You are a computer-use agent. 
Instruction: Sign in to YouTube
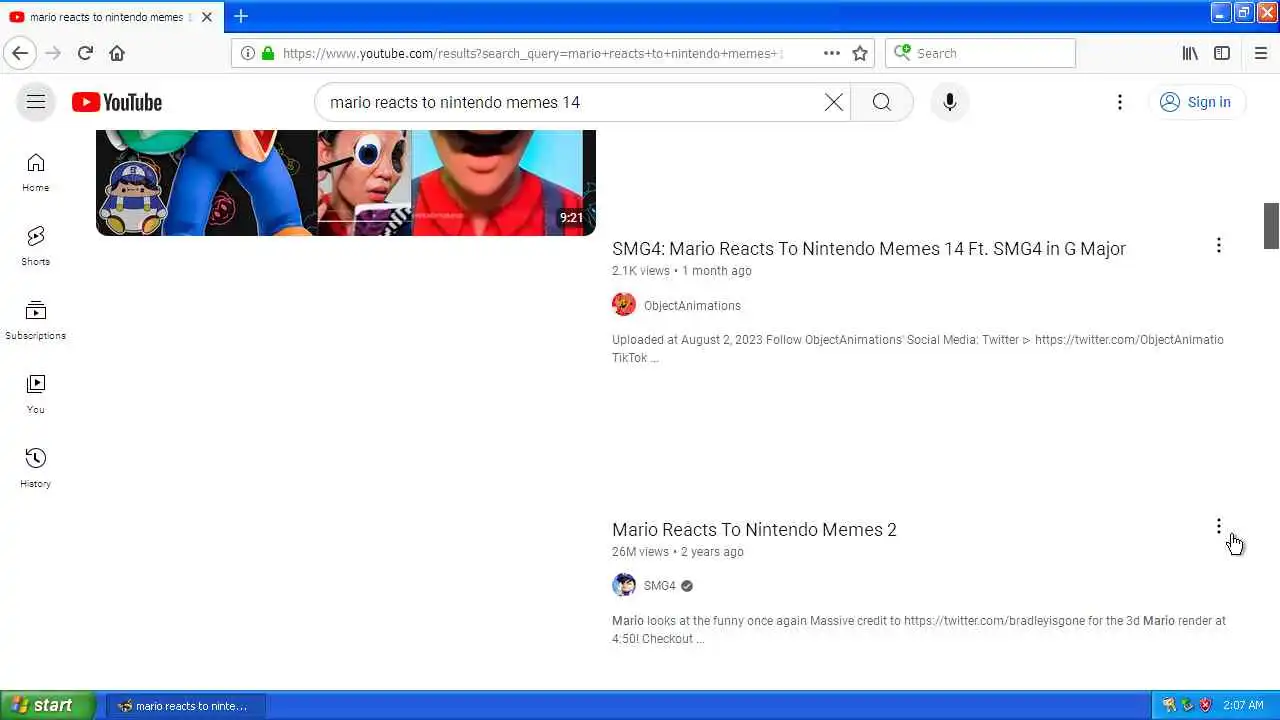(x=1196, y=102)
